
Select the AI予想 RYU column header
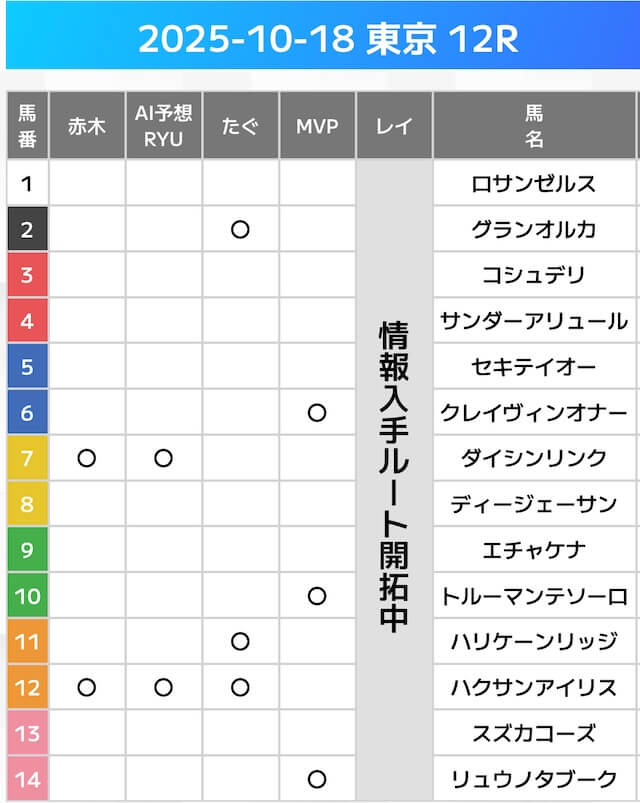[x=163, y=126]
